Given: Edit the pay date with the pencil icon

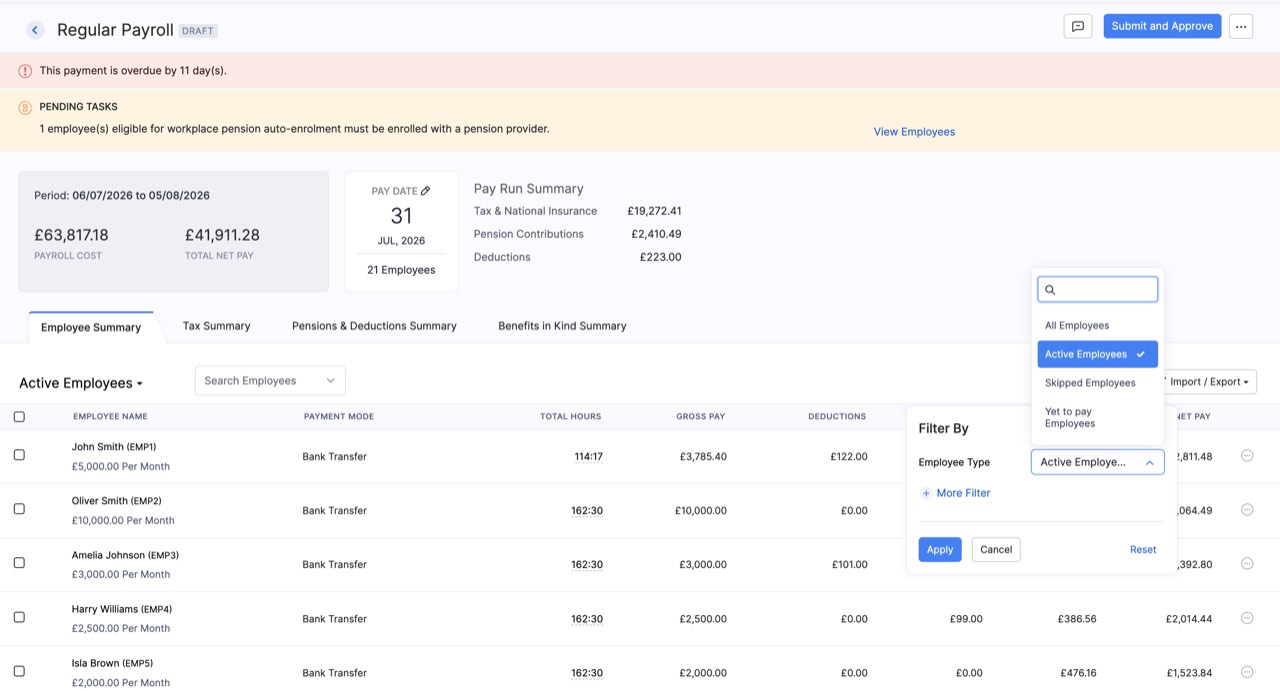Looking at the screenshot, I should tap(425, 190).
